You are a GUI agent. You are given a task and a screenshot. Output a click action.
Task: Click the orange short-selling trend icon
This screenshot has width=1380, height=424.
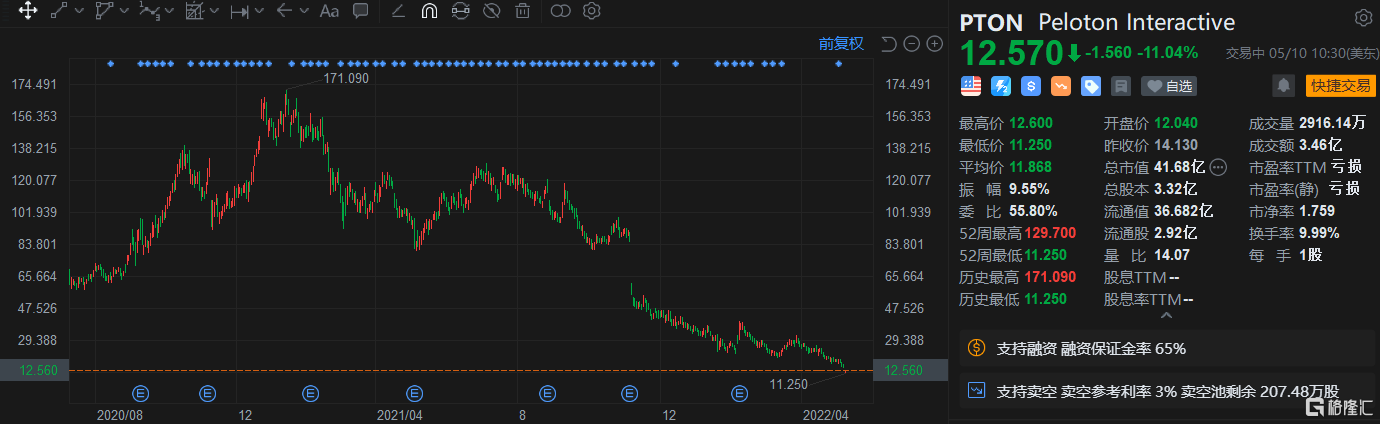pos(1061,86)
